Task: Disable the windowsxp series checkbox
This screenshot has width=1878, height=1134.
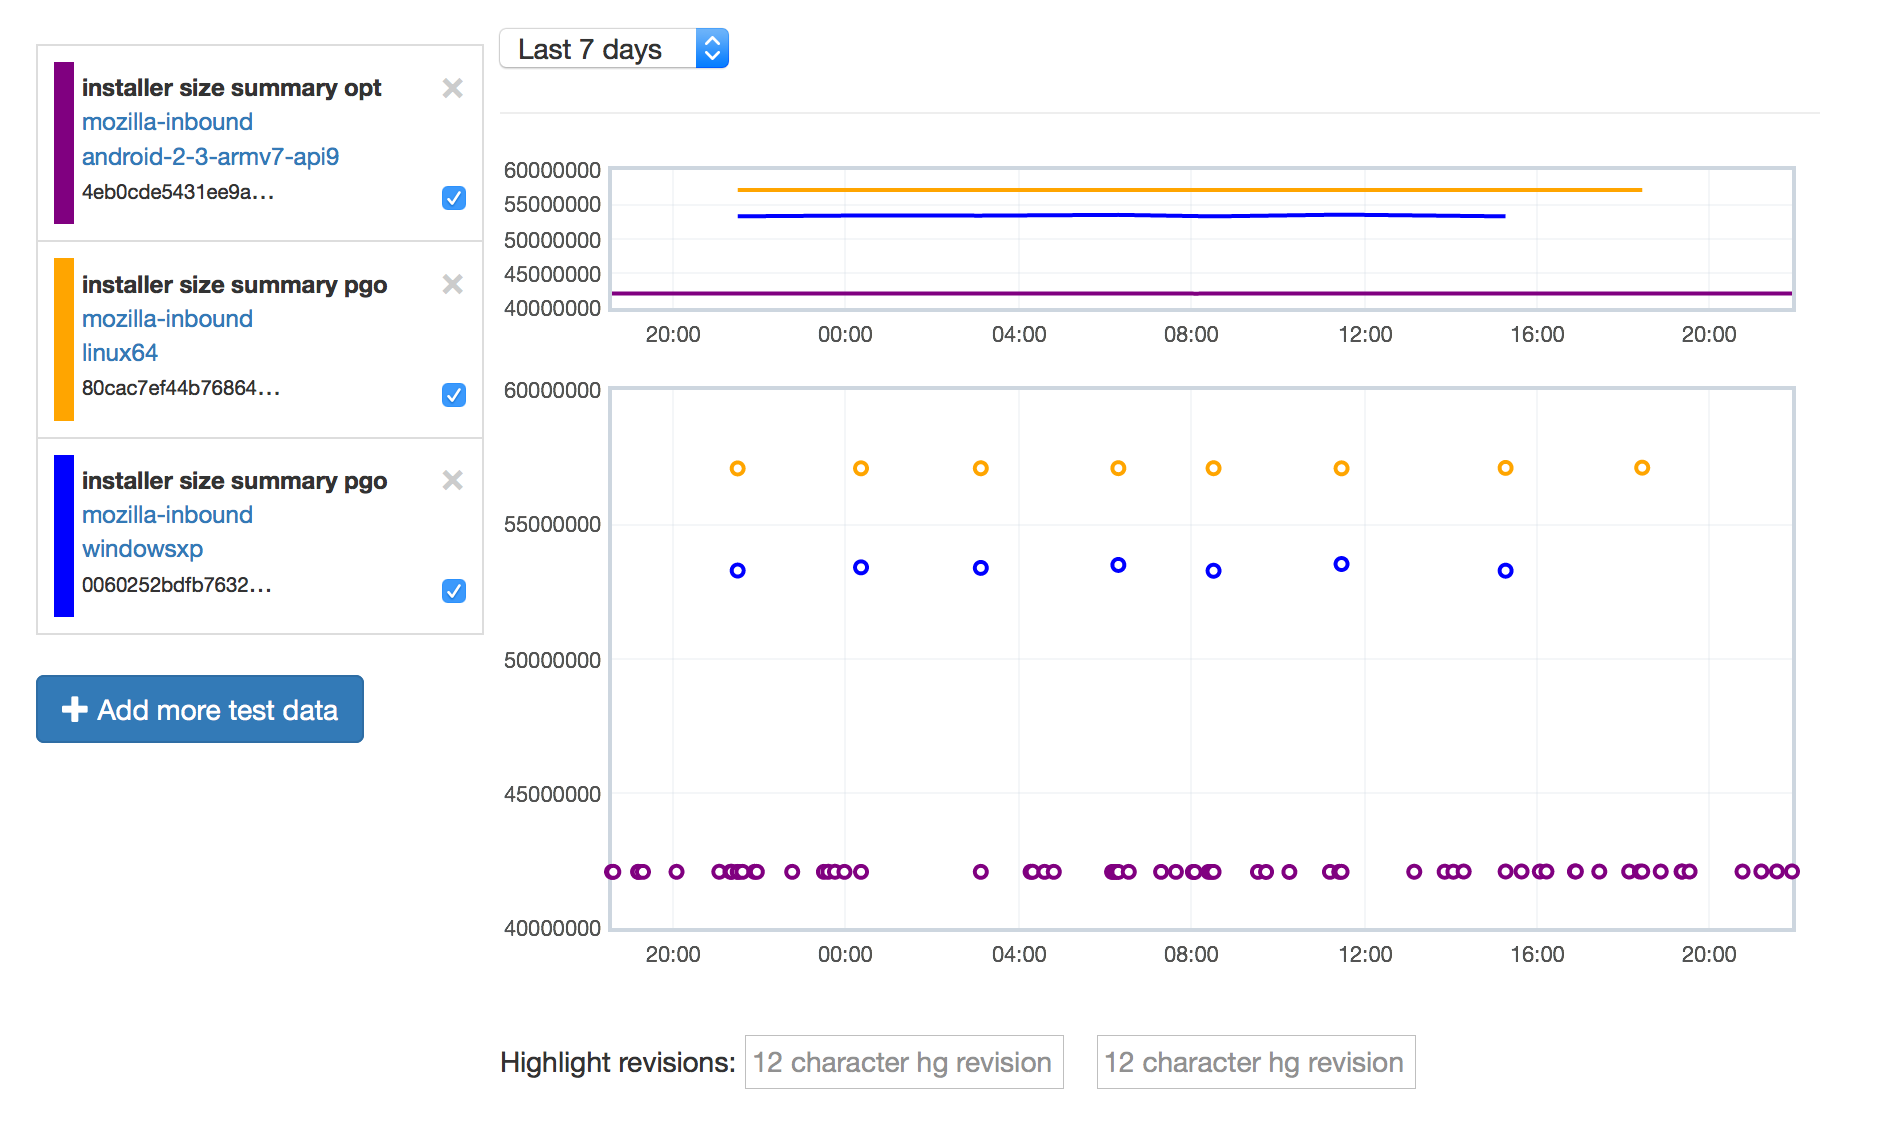Action: point(453,591)
